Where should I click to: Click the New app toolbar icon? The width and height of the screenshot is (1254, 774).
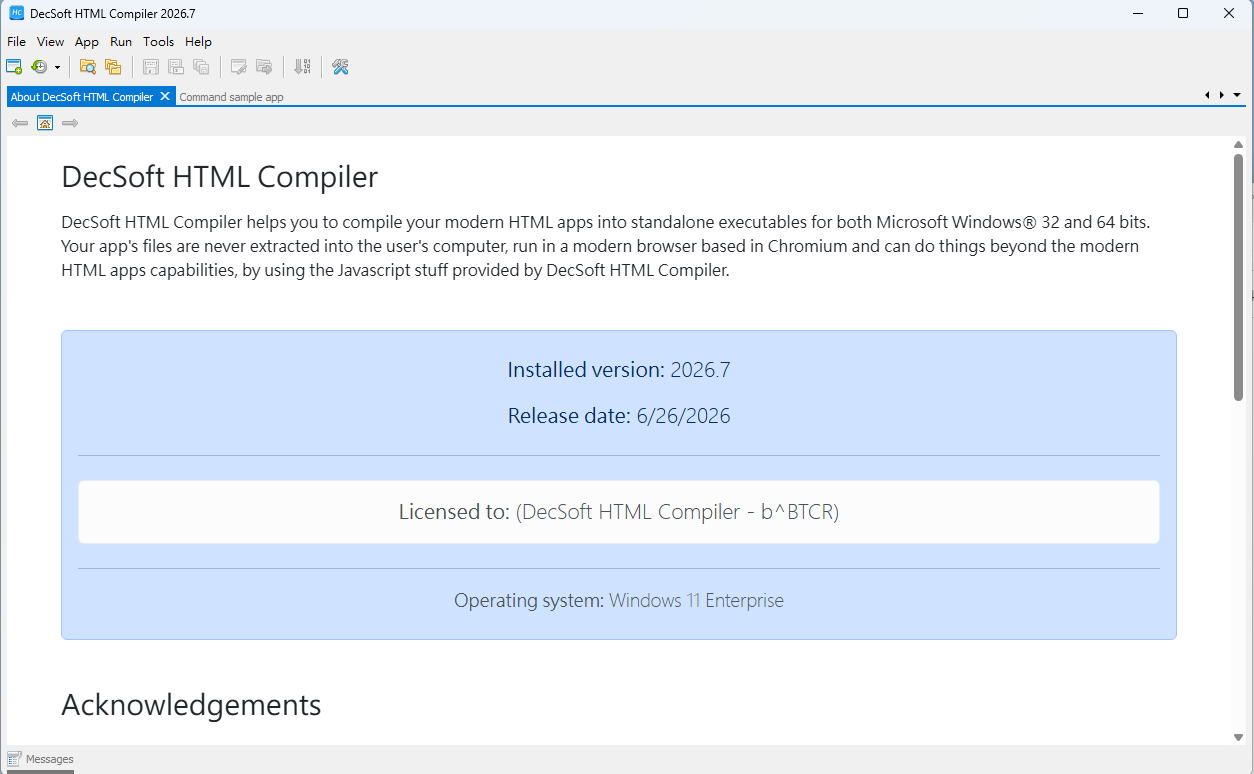14,67
